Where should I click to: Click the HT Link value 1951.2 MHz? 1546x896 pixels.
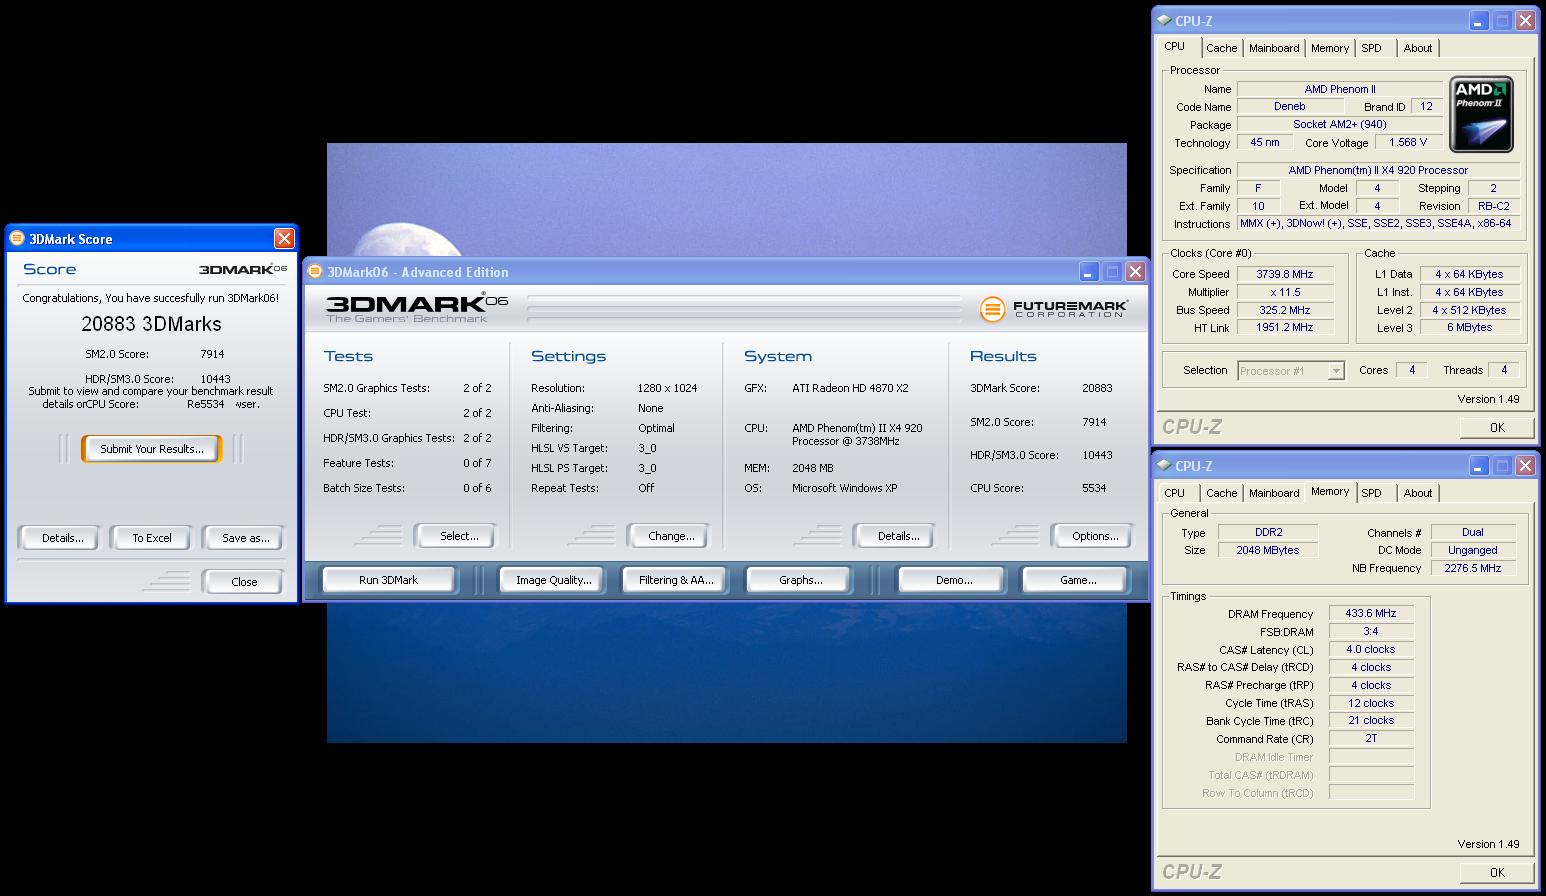1285,327
